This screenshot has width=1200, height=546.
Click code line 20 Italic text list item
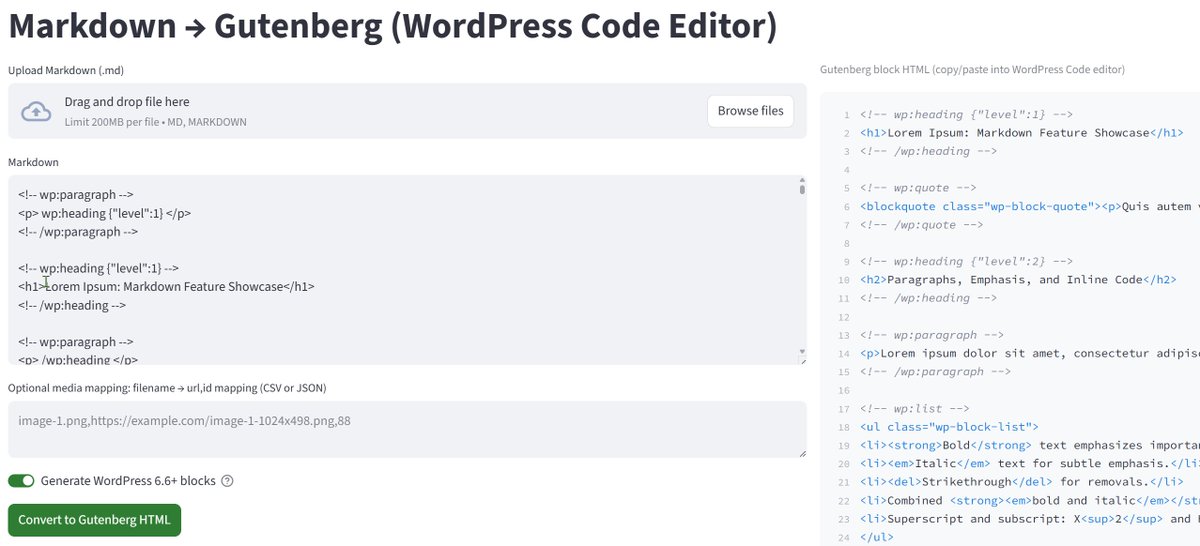1029,463
